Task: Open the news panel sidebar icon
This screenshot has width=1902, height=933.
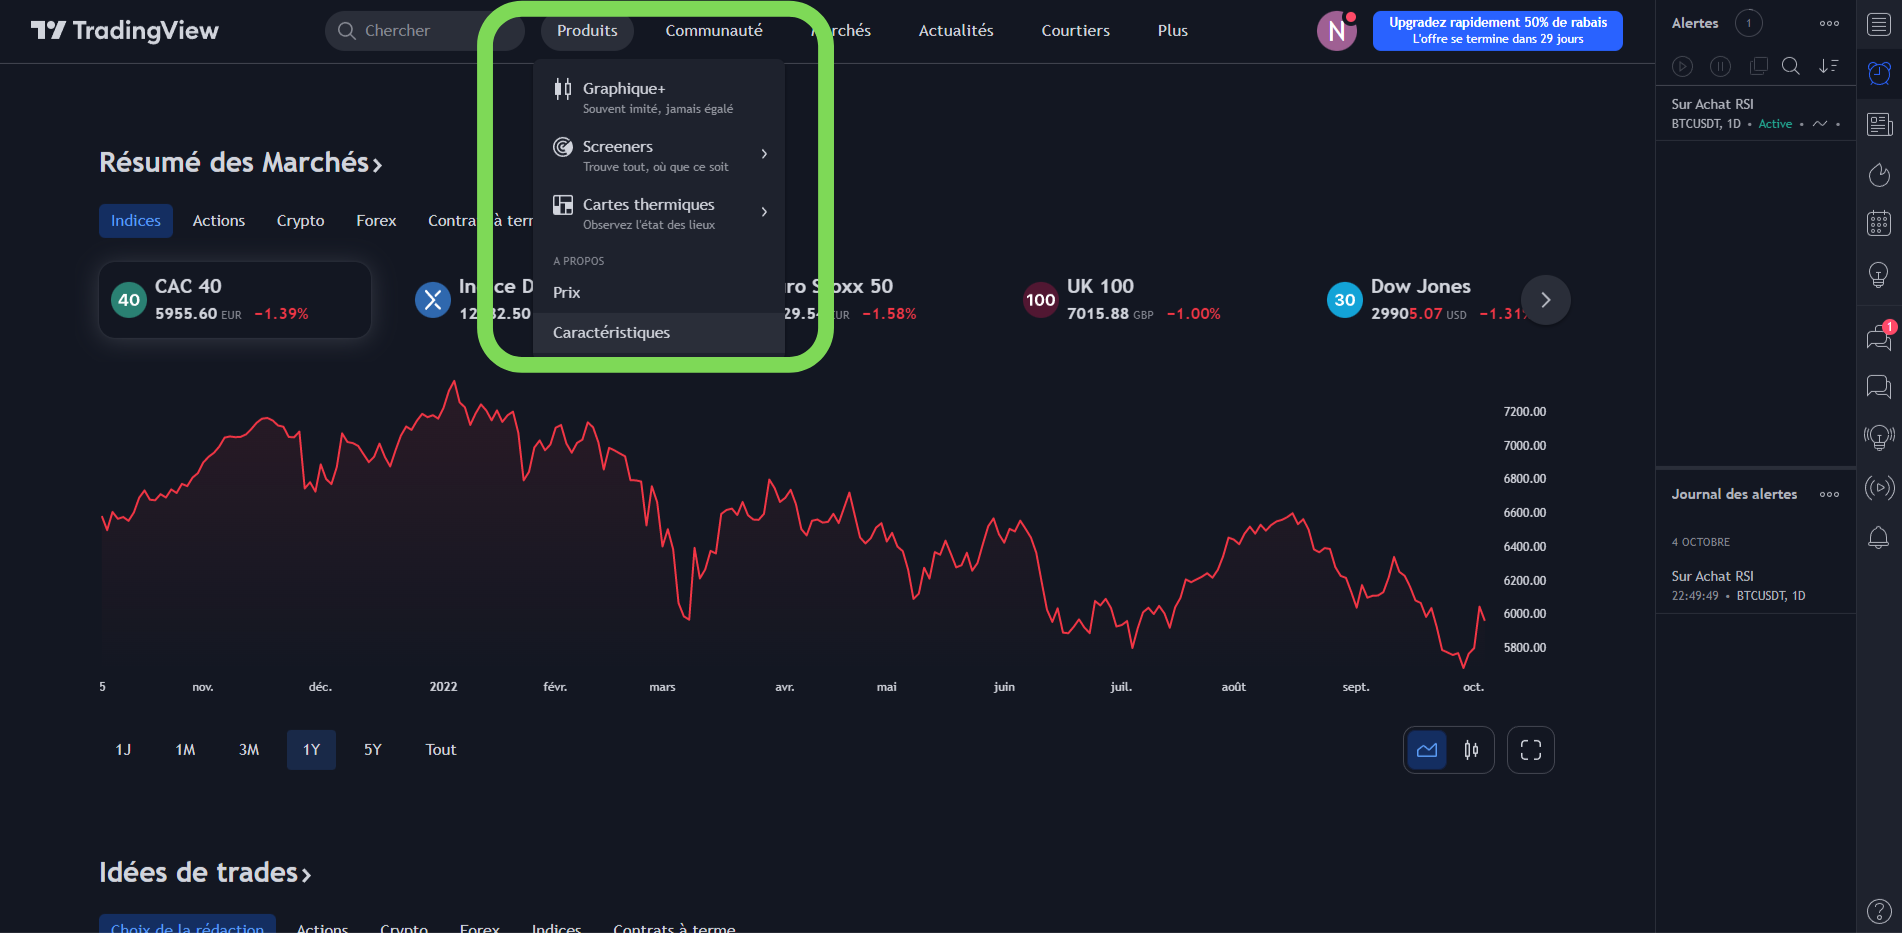Action: tap(1879, 124)
